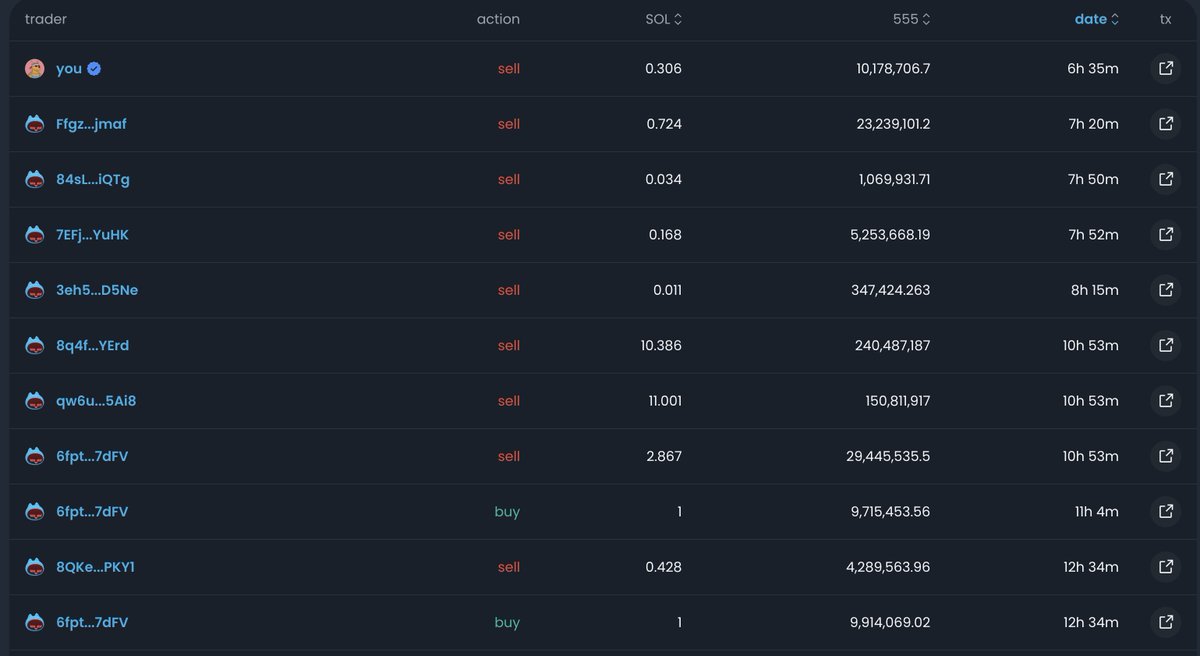
Task: Open trader 84sL...iQTg profile
Action: (x=92, y=180)
